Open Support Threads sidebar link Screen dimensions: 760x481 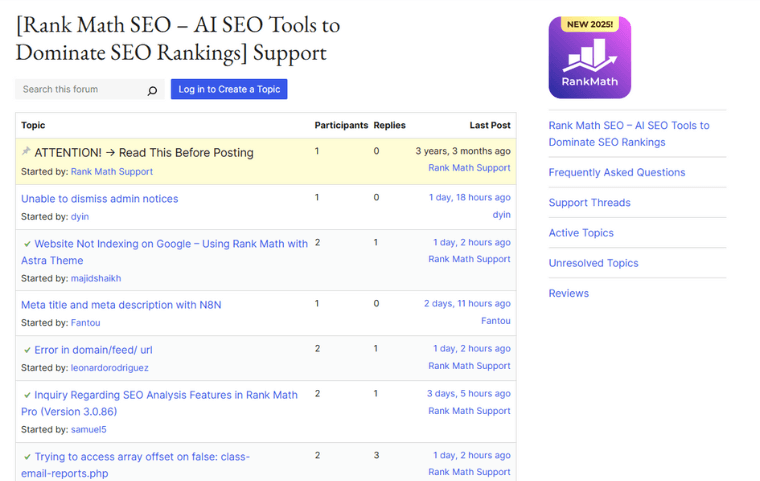click(589, 203)
